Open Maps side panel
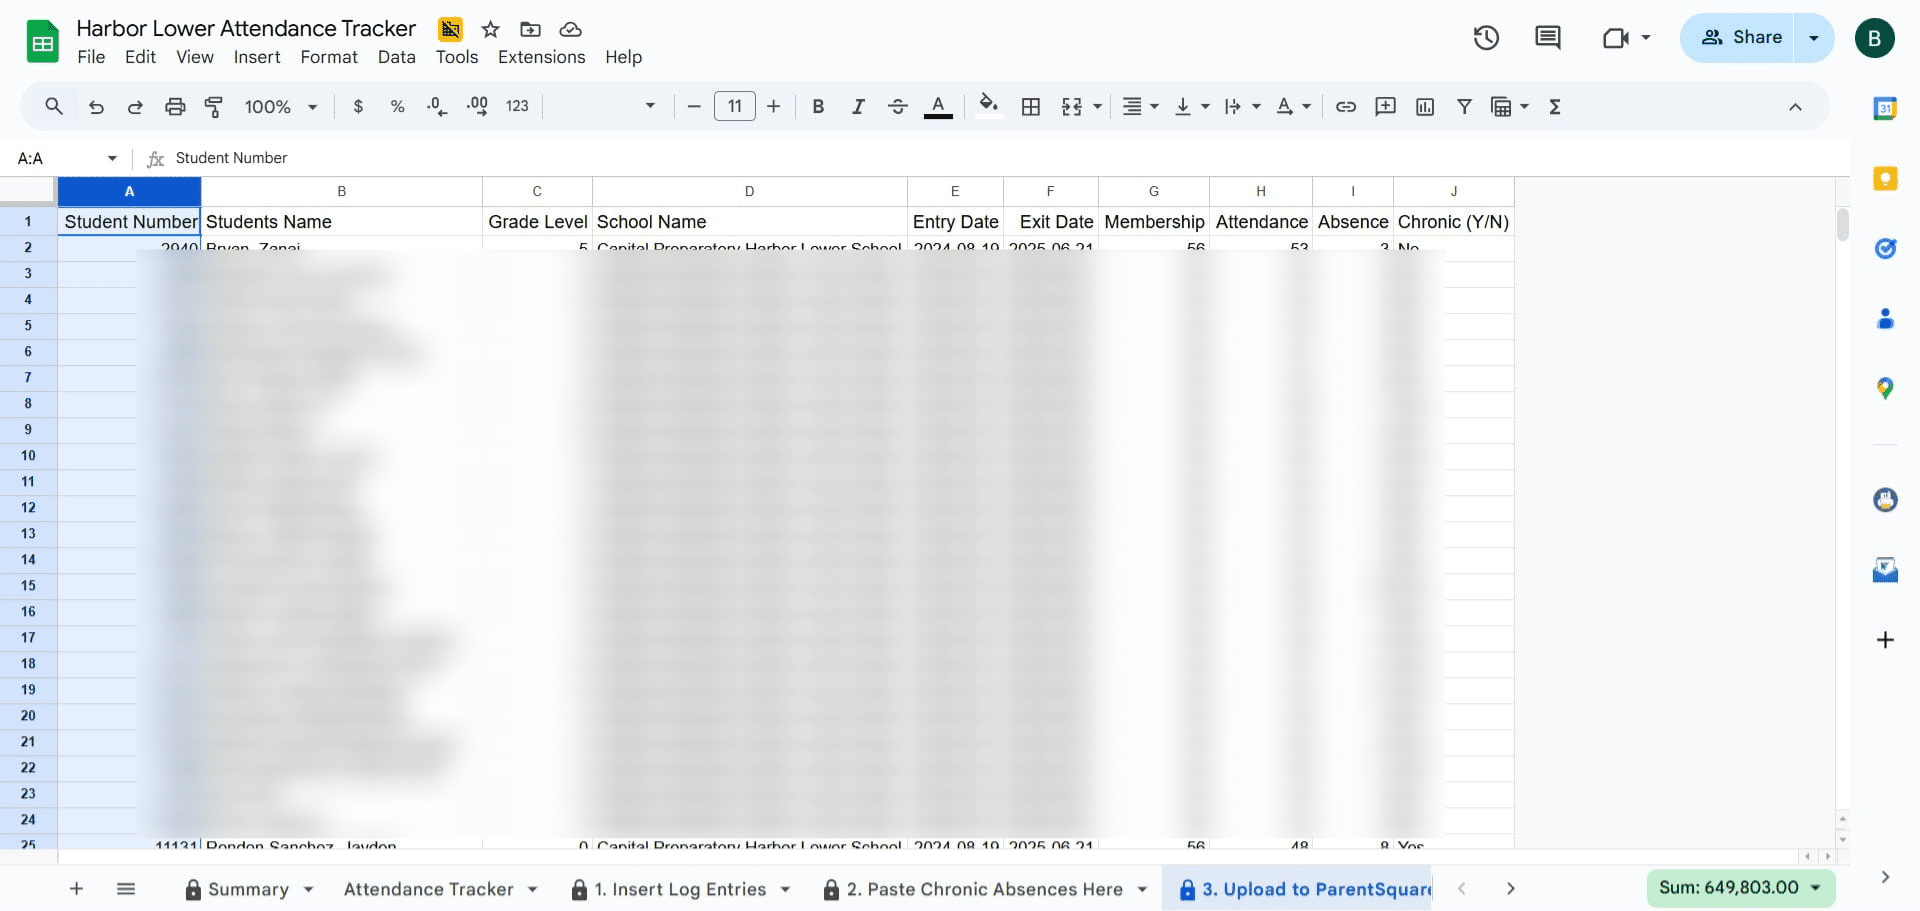This screenshot has width=1920, height=911. pos(1885,389)
